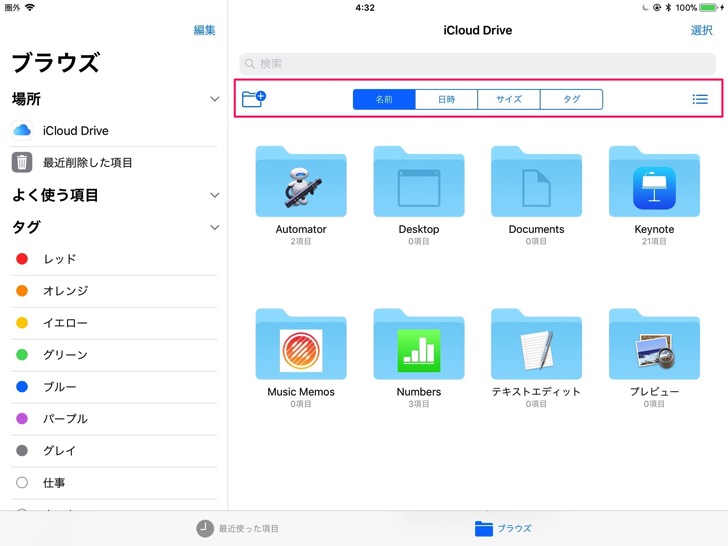Click the グリーン tag label
728x546 pixels.
tap(65, 355)
